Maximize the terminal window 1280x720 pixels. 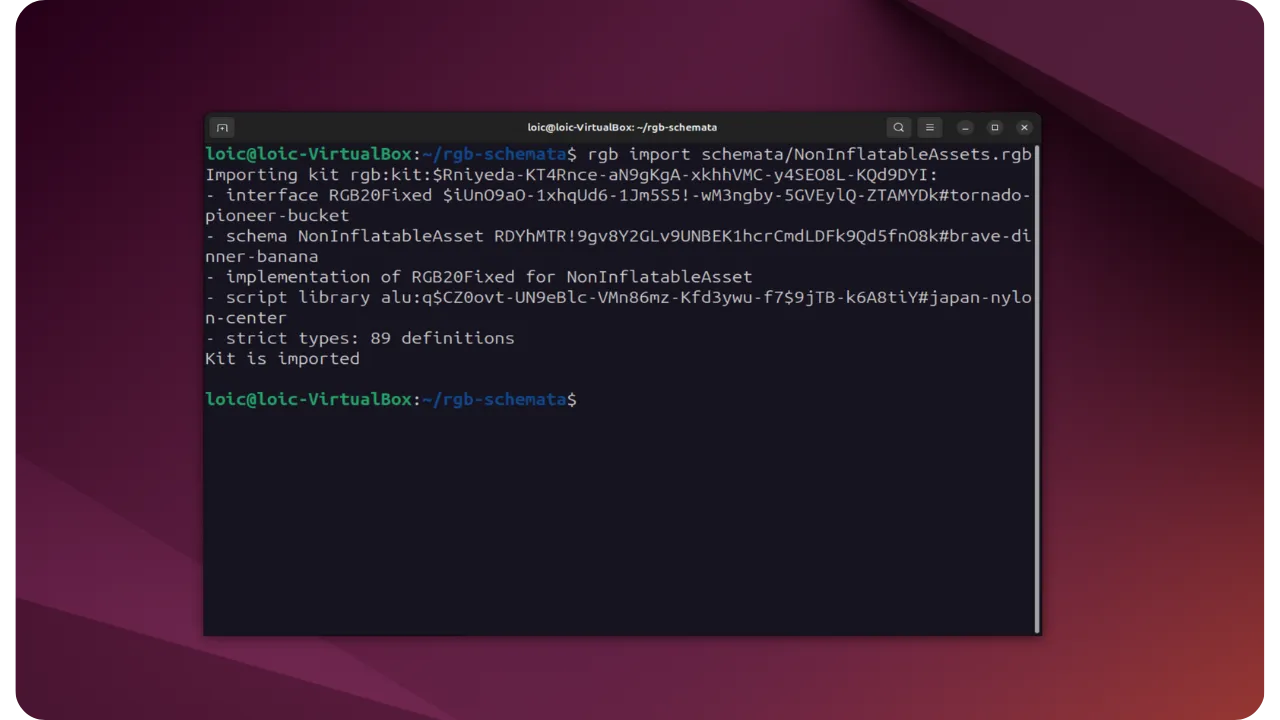click(994, 127)
